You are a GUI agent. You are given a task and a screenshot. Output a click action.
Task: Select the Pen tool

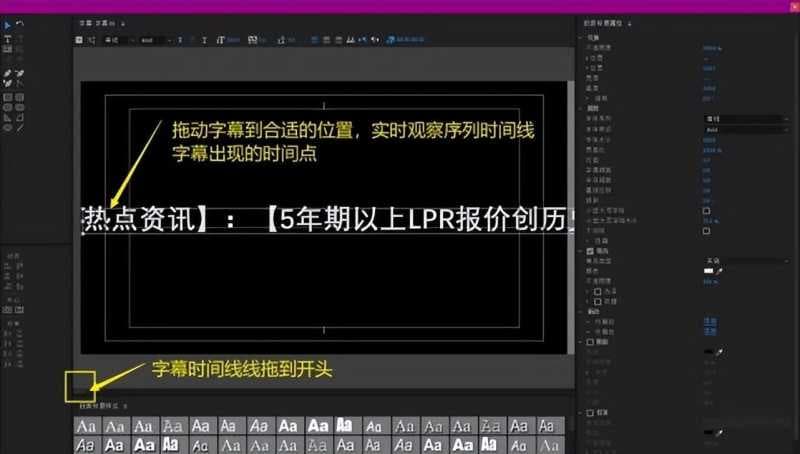coord(7,73)
